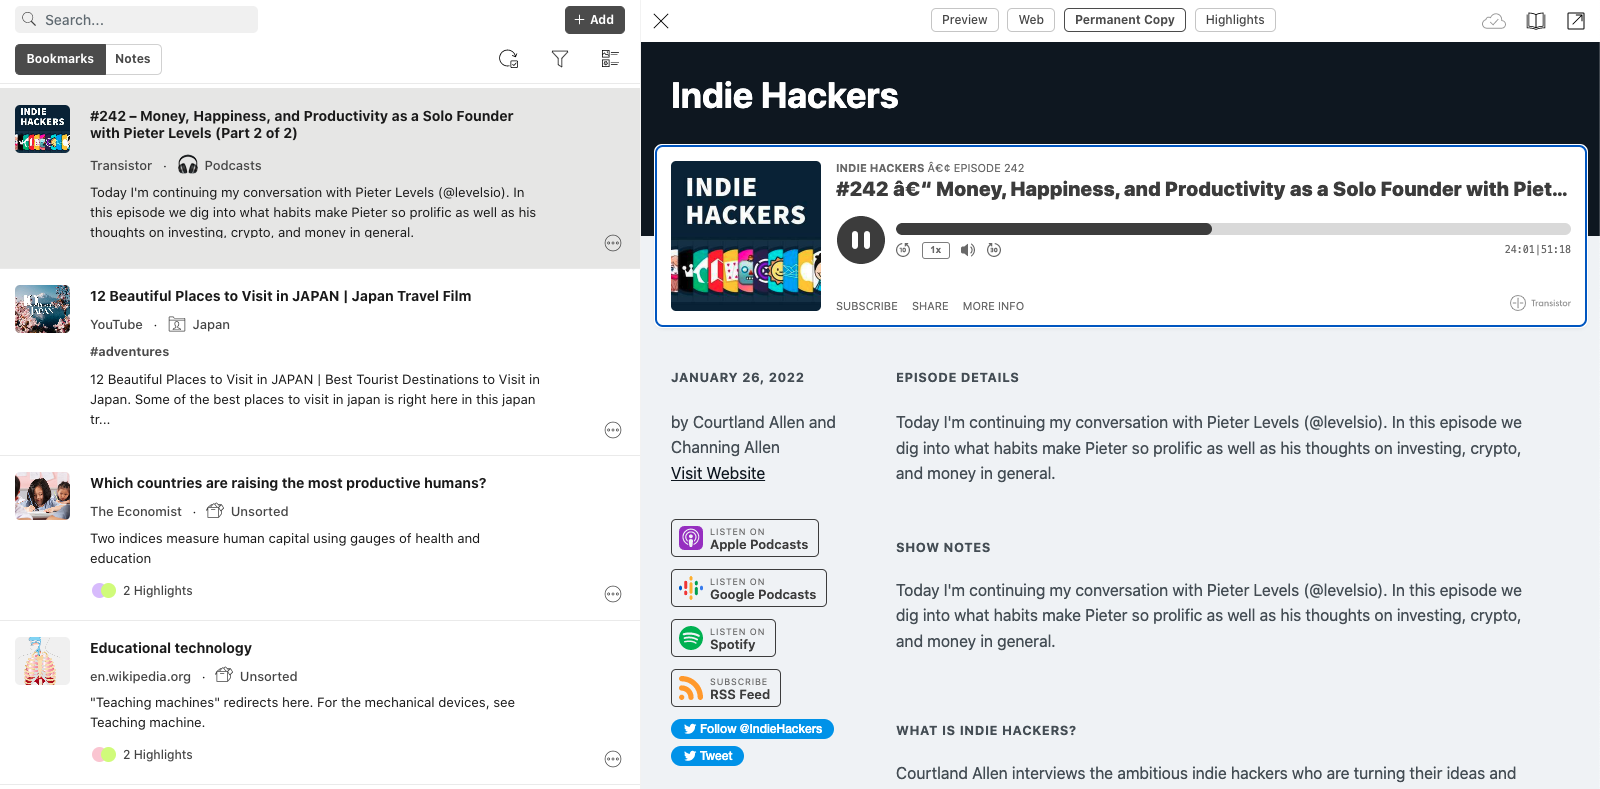The height and width of the screenshot is (789, 1600).
Task: Click the Japan travel film thumbnail
Action: pyautogui.click(x=42, y=309)
